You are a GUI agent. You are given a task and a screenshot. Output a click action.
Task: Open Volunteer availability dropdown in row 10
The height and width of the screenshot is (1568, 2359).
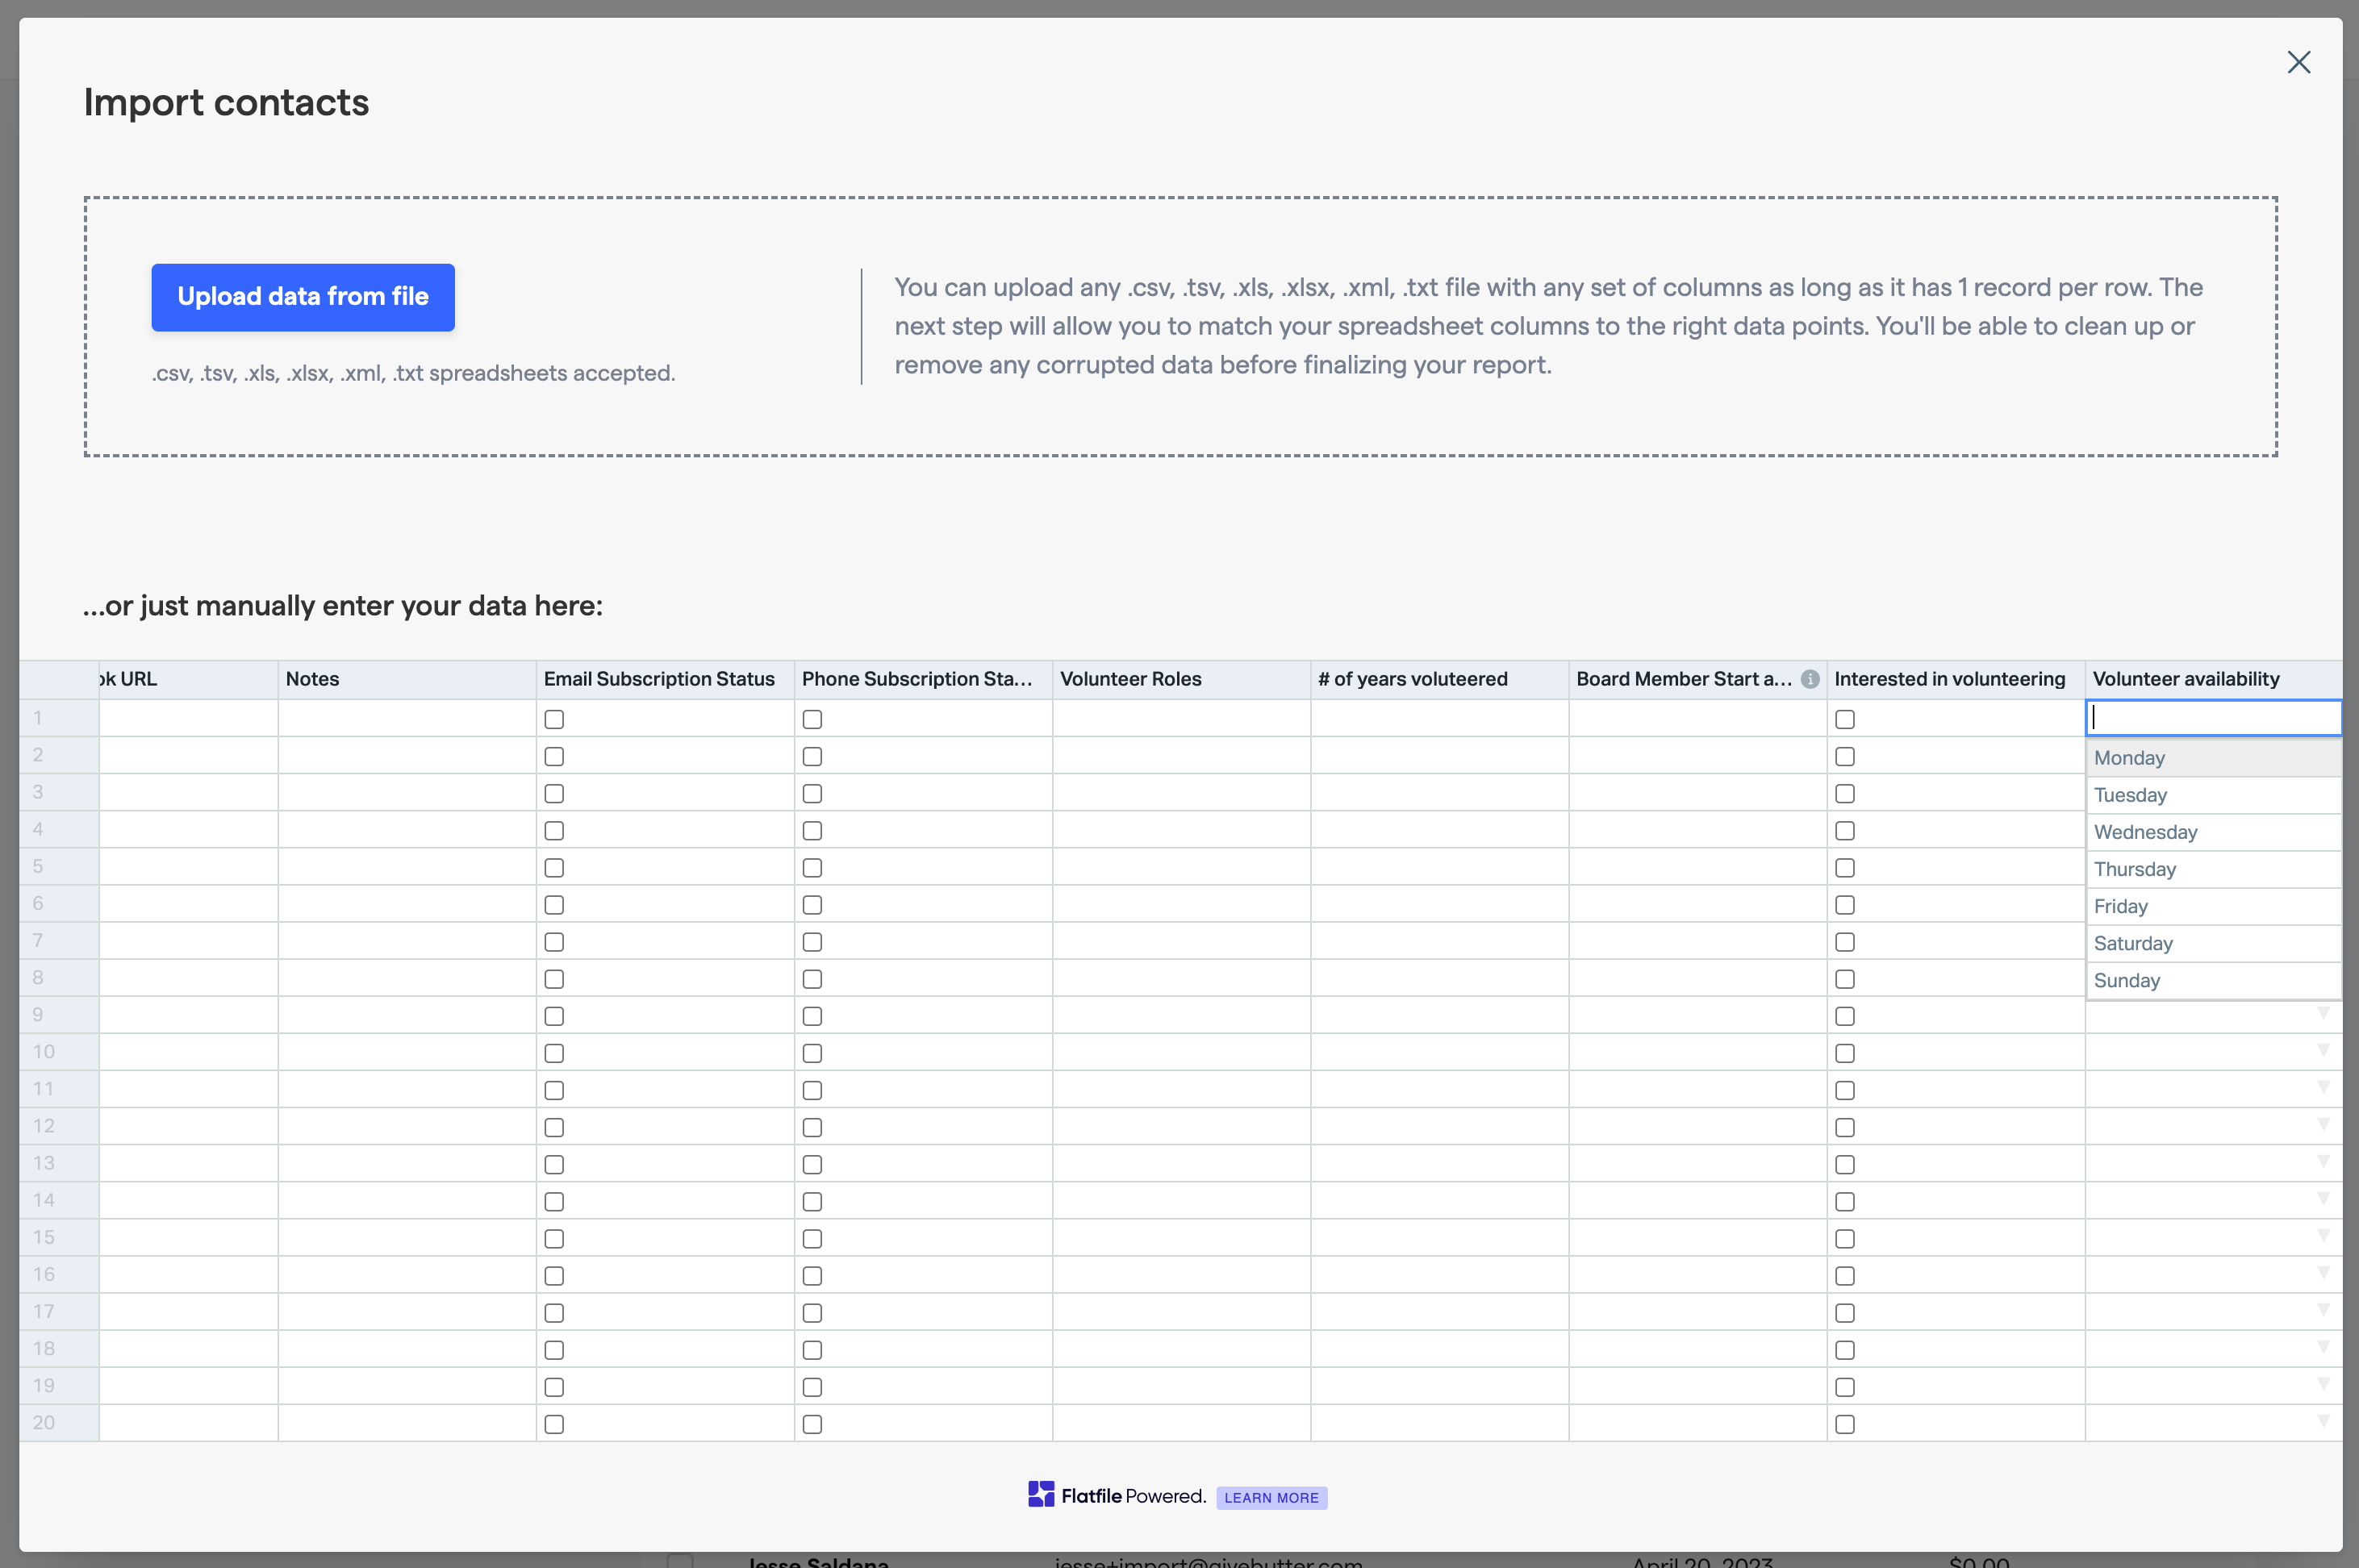pyautogui.click(x=2323, y=1051)
